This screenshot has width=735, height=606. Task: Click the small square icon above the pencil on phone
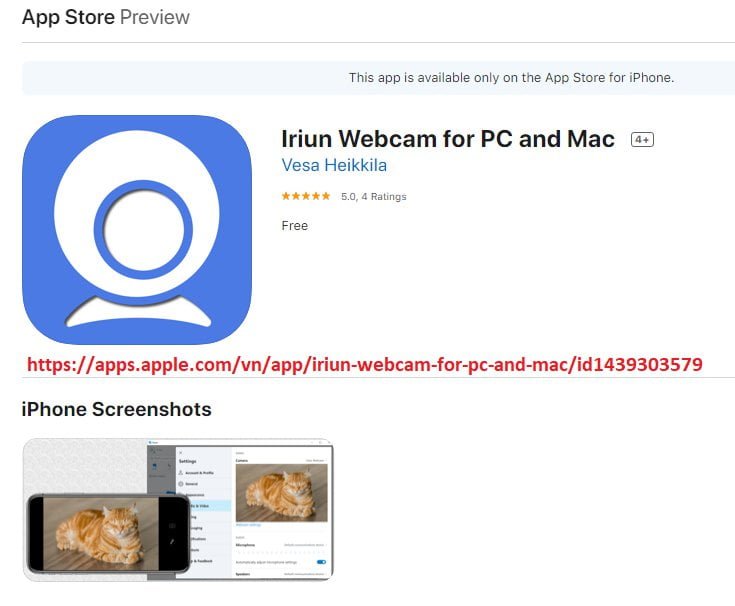(172, 526)
